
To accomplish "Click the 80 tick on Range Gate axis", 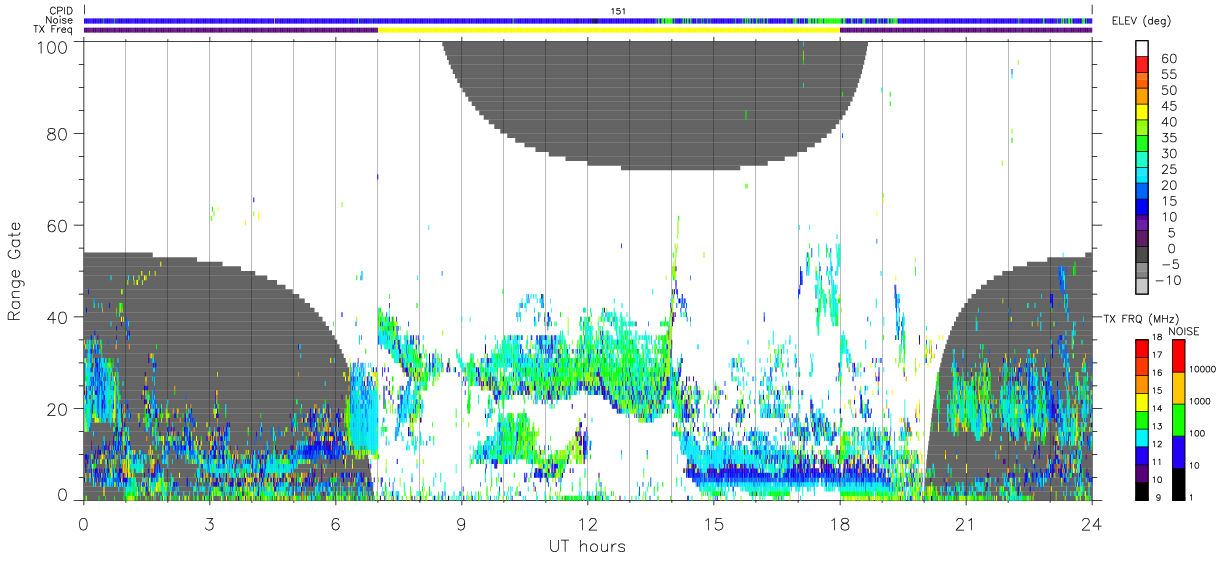I will coord(58,134).
